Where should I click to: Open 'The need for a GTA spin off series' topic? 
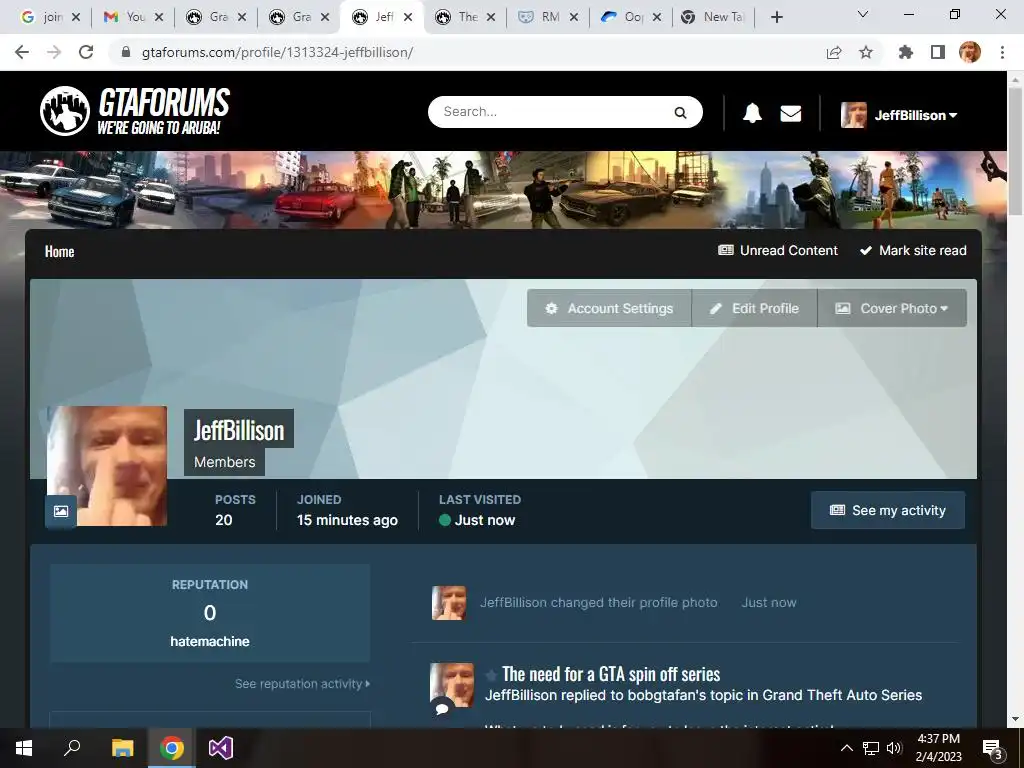[x=611, y=673]
